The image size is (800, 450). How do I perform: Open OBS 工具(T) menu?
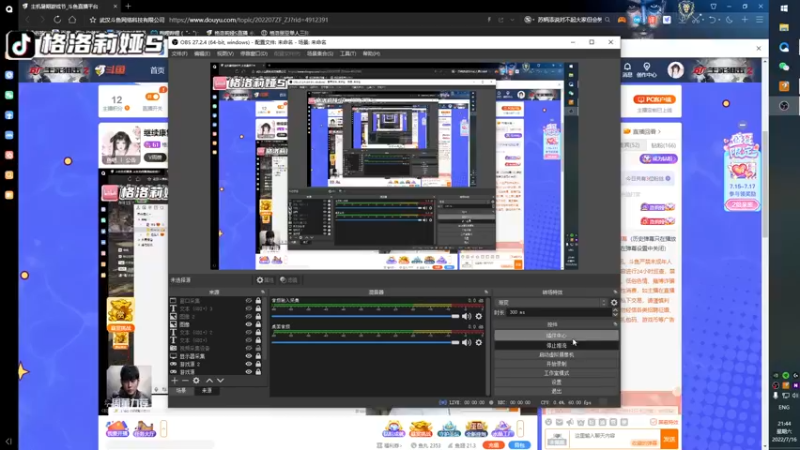(x=348, y=54)
